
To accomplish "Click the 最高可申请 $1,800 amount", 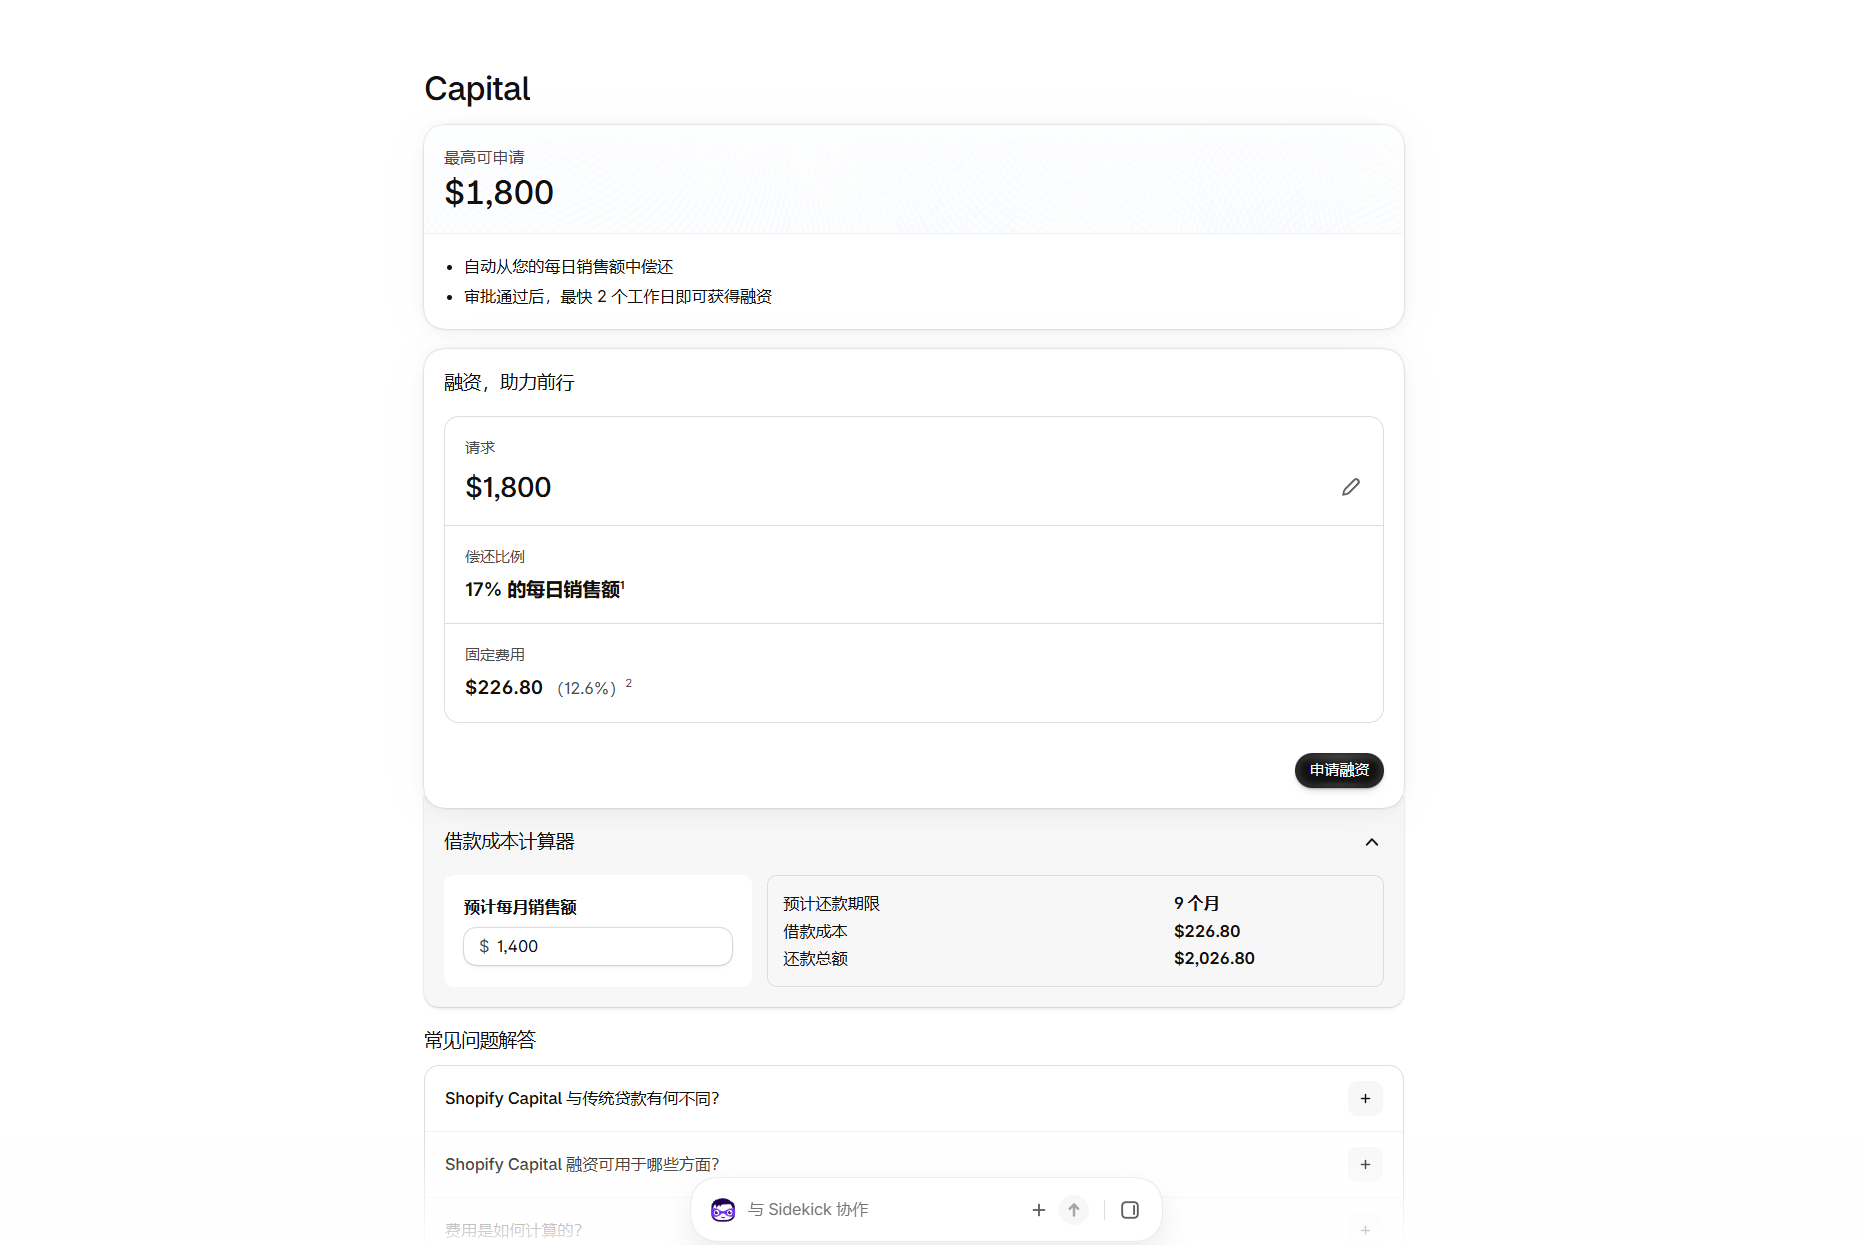I will (x=499, y=192).
